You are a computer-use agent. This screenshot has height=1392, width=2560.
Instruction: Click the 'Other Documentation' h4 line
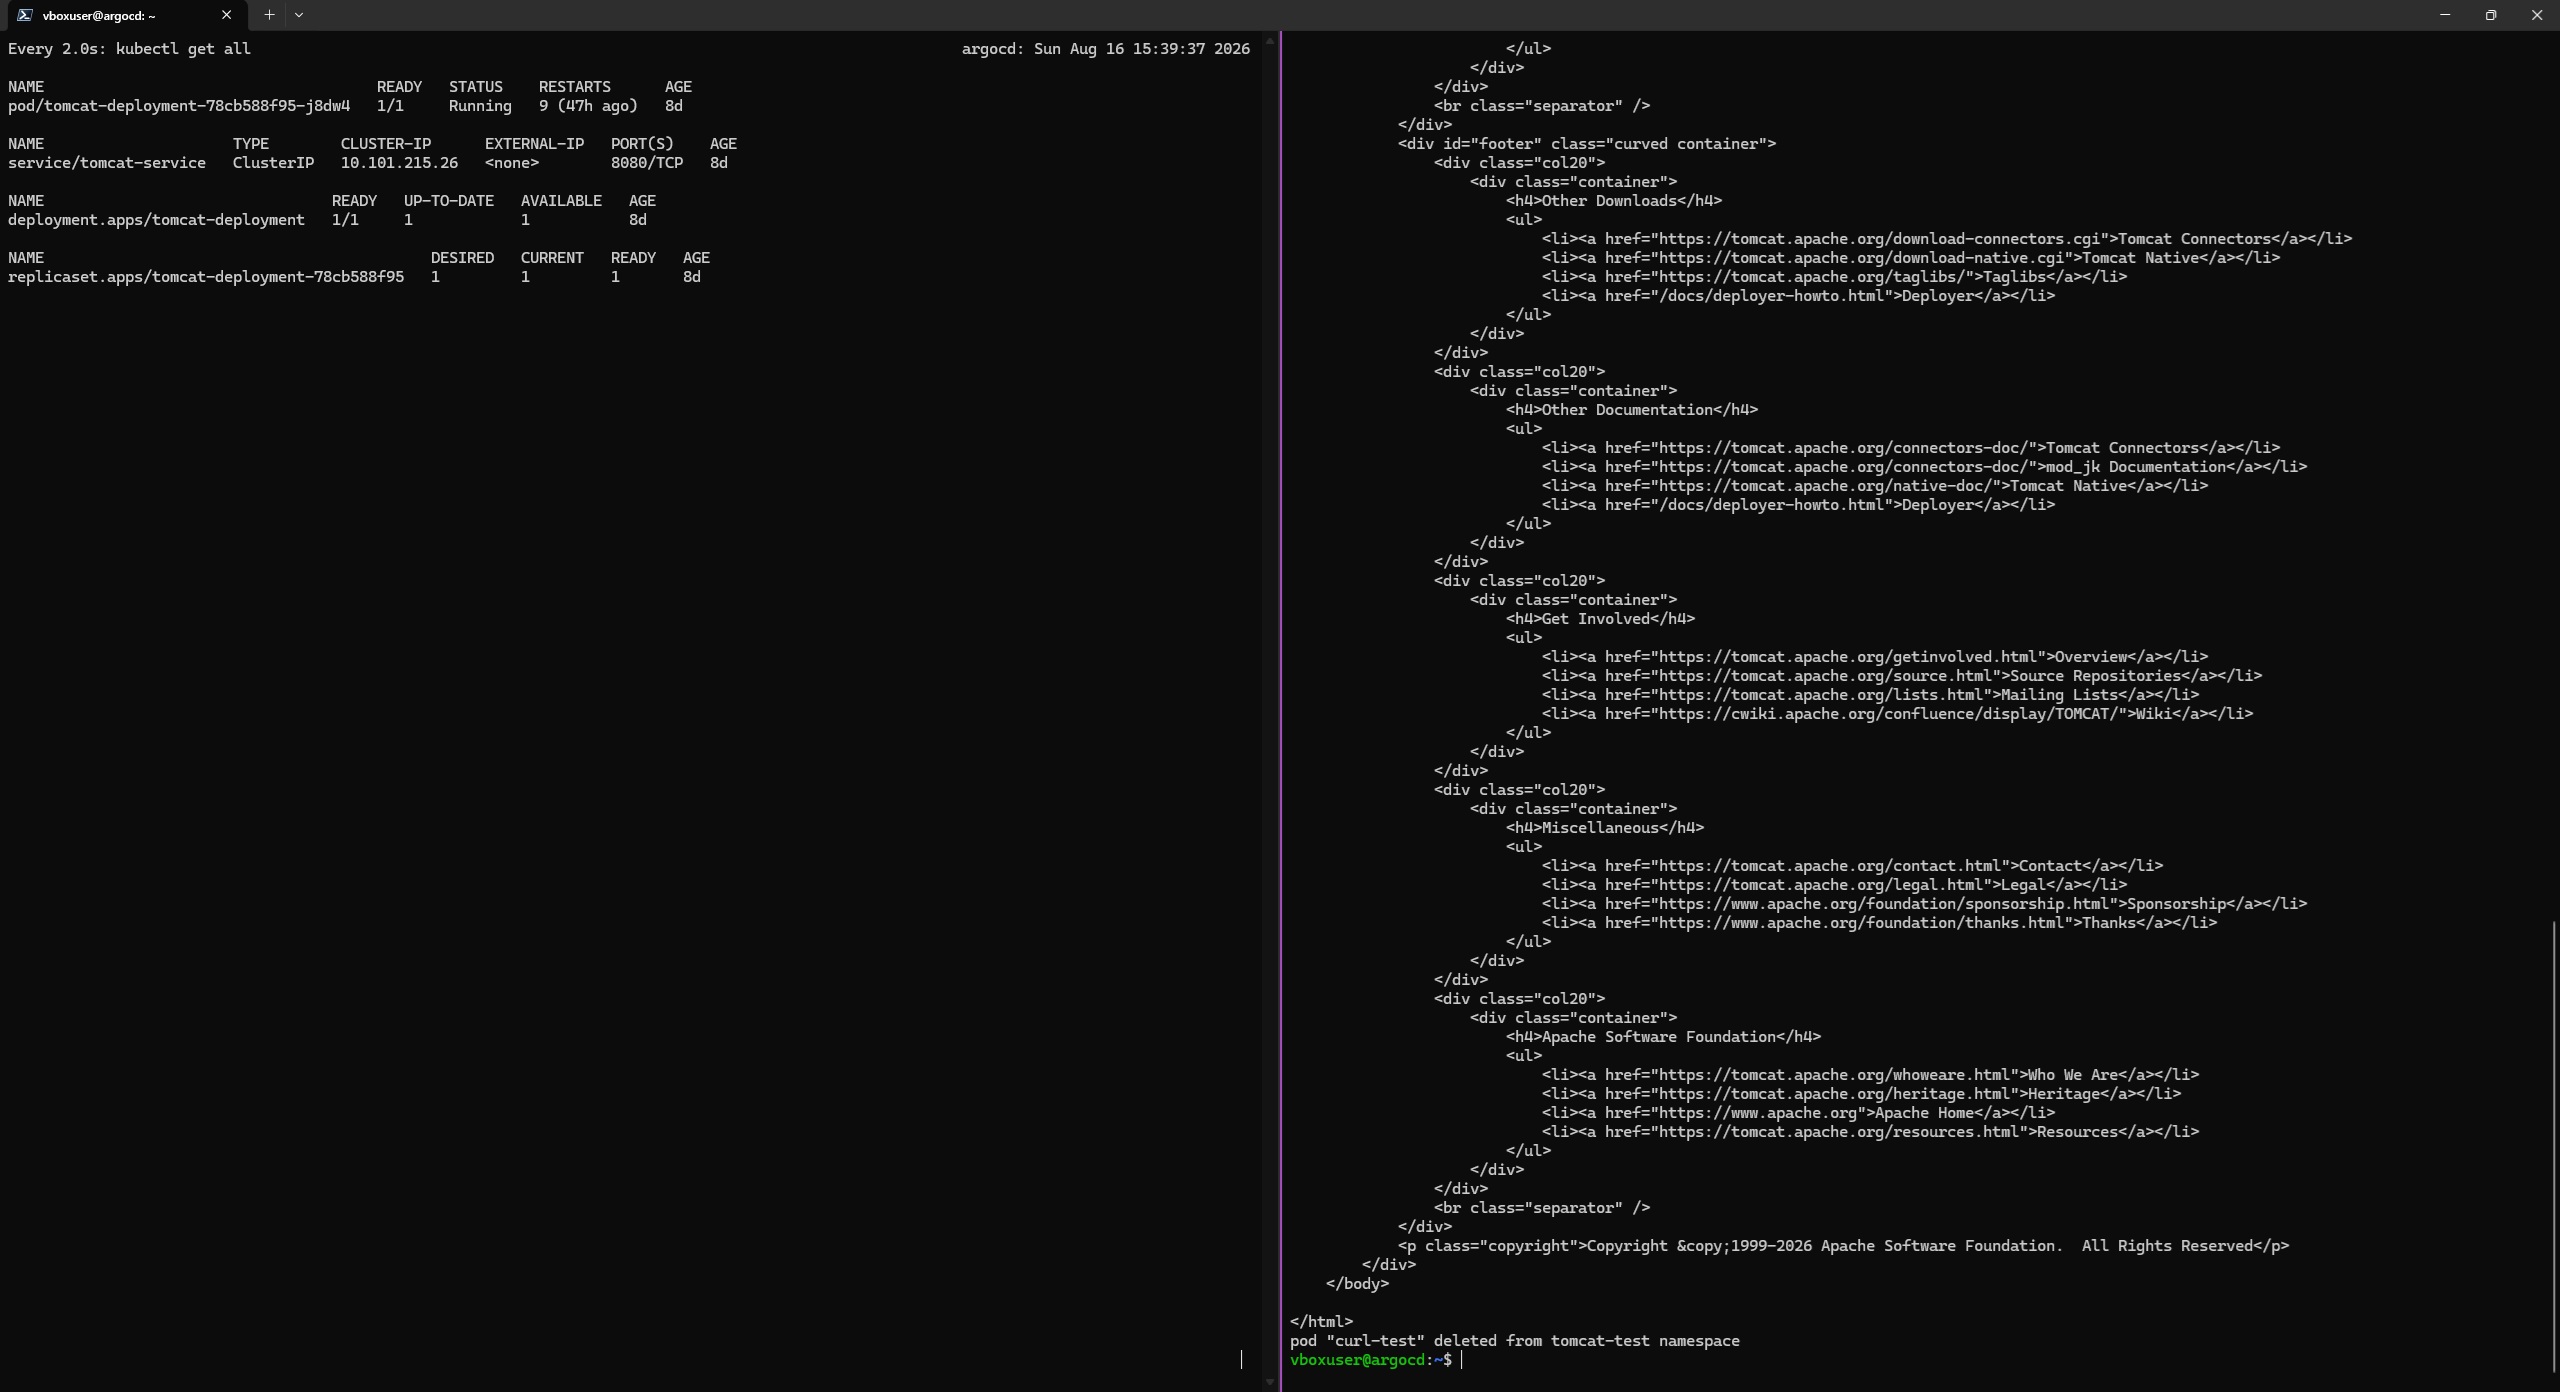coord(1632,410)
